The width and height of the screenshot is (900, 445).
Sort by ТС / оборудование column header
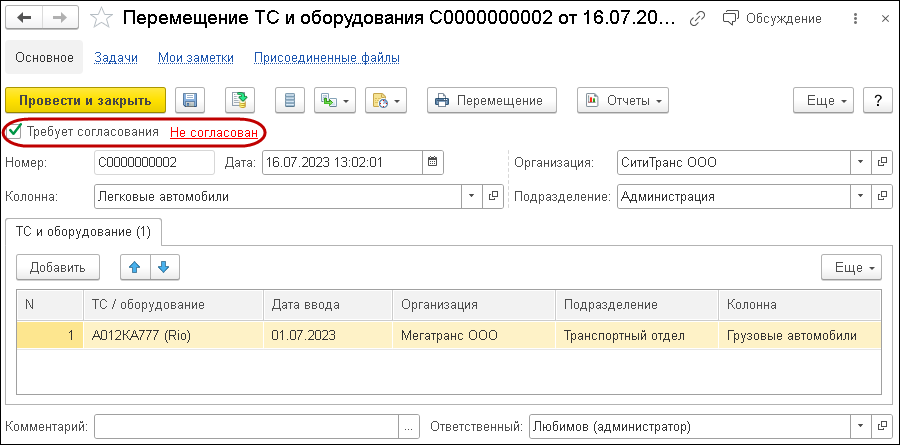(174, 305)
